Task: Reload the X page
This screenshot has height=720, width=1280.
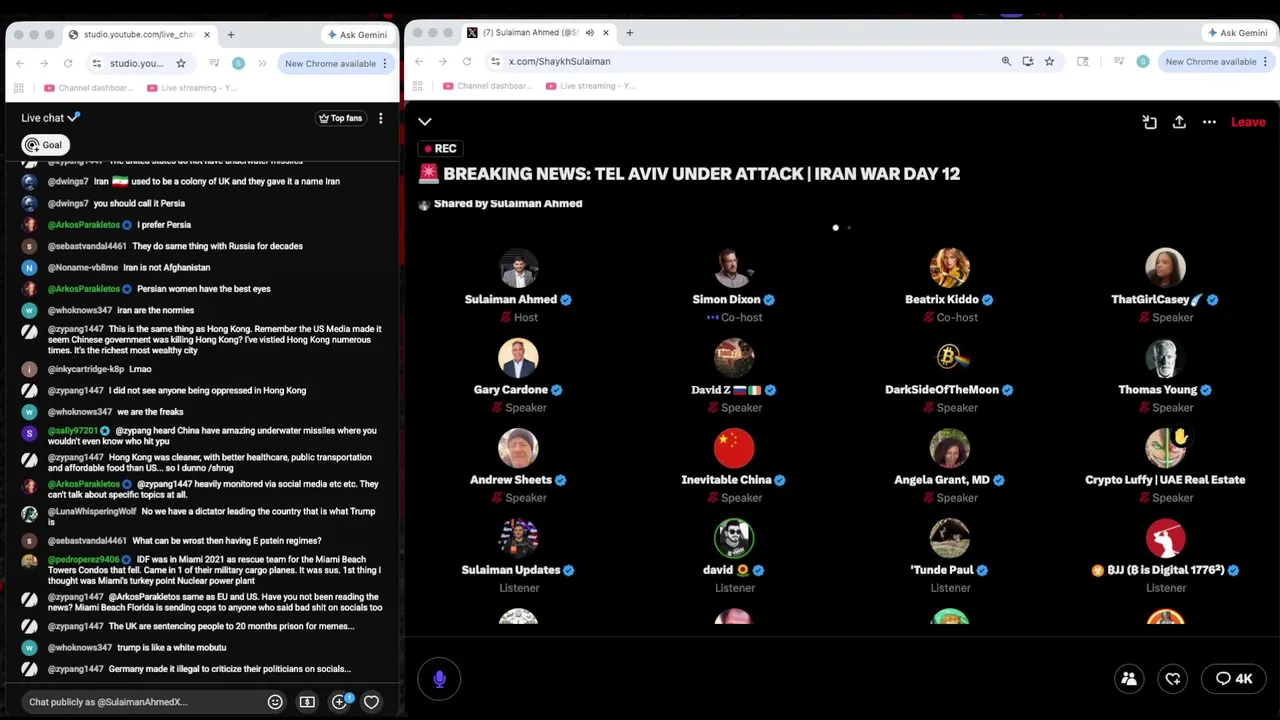Action: point(467,61)
